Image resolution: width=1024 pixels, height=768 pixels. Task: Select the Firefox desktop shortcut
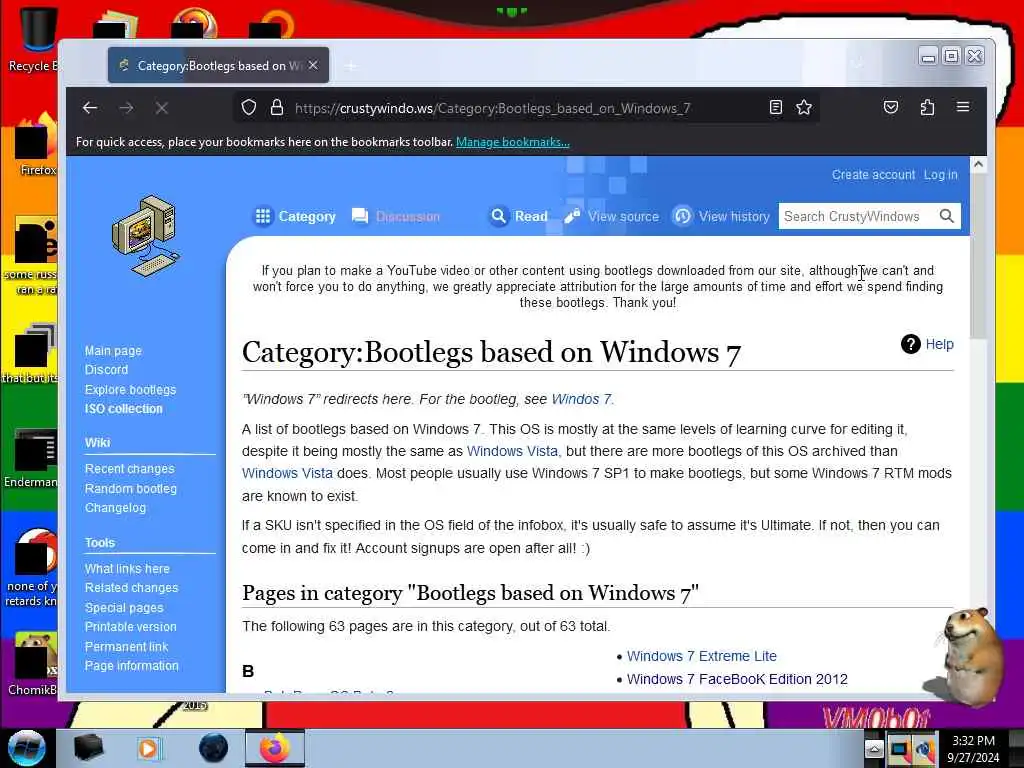coord(37,145)
